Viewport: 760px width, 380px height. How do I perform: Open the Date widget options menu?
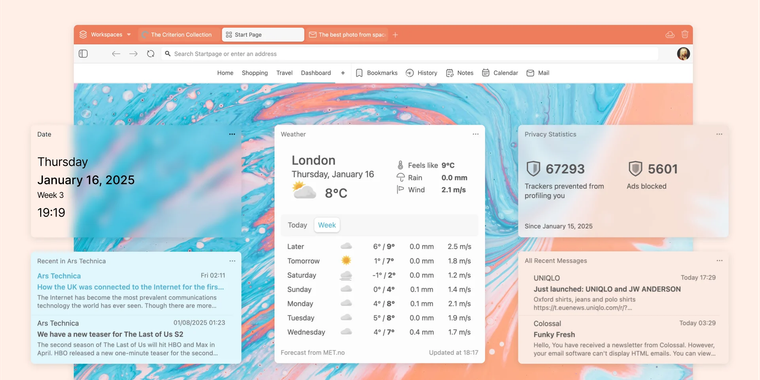coord(232,134)
